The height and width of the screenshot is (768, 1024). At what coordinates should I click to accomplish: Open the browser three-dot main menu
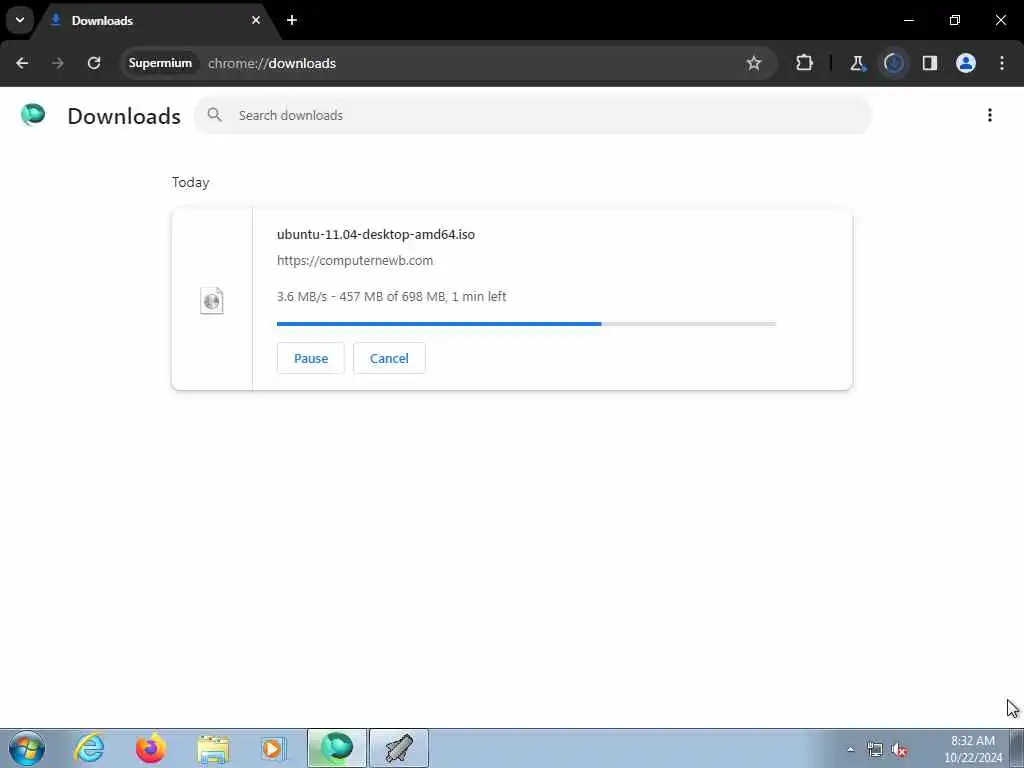[1002, 63]
